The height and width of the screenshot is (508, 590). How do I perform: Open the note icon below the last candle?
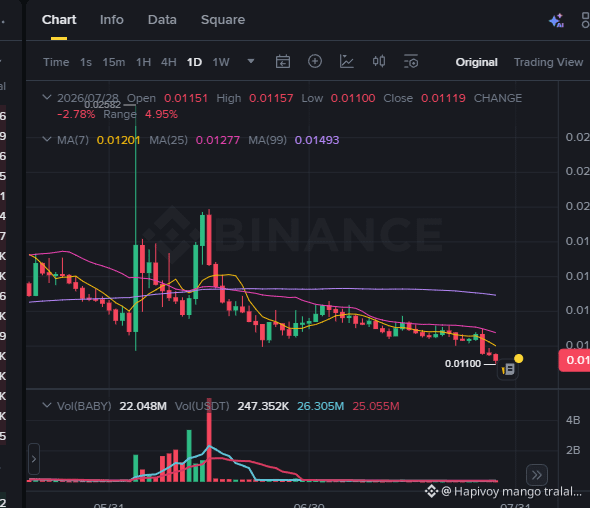(x=508, y=370)
